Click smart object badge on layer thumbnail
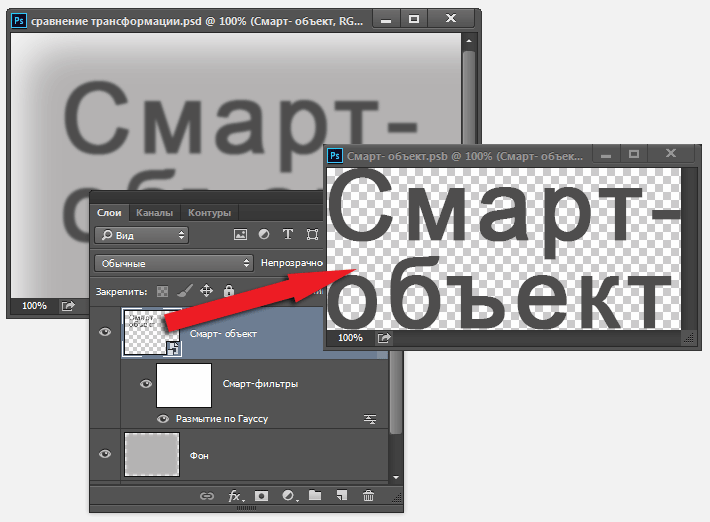710x522 pixels. click(173, 348)
